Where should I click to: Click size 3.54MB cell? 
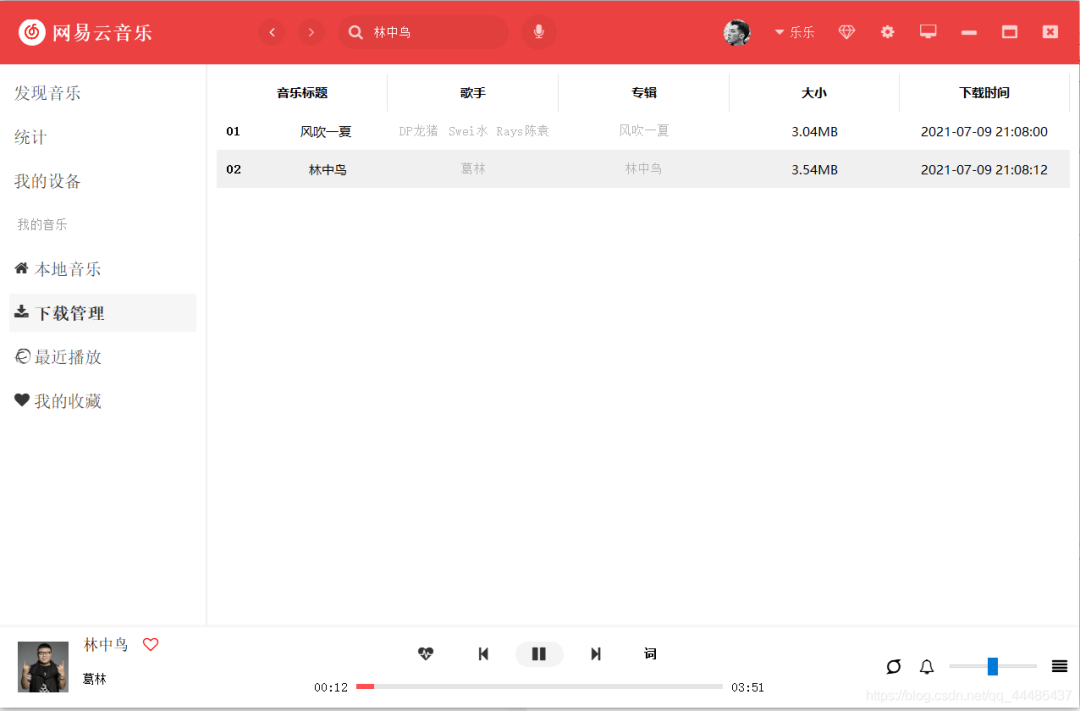814,169
